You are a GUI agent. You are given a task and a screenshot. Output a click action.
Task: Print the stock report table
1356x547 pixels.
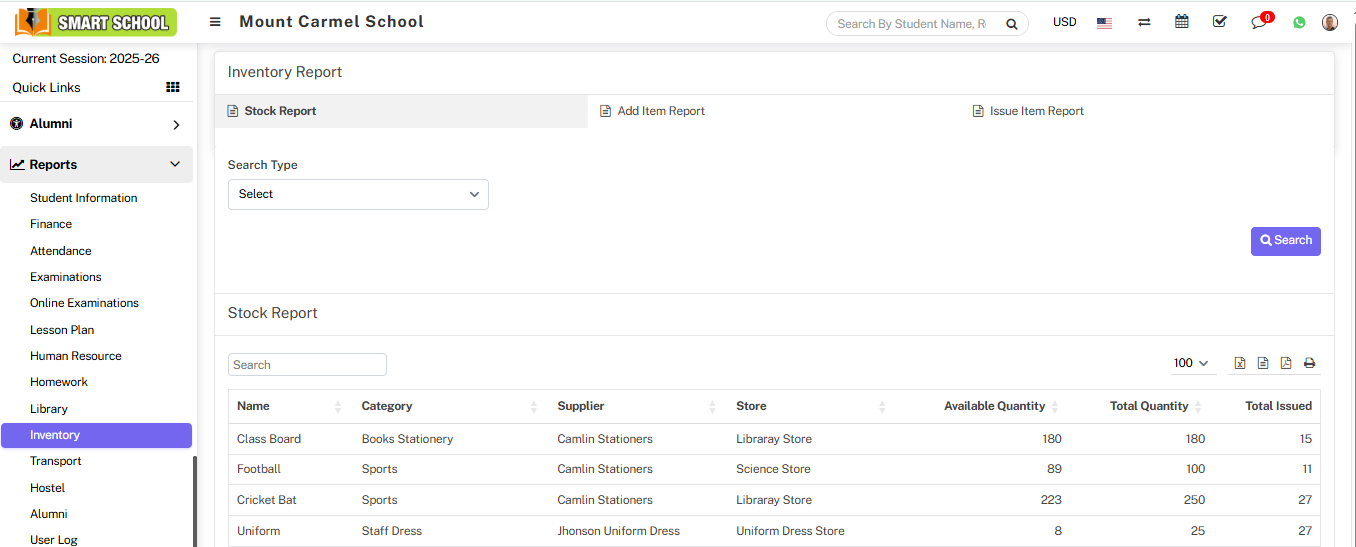coord(1309,363)
